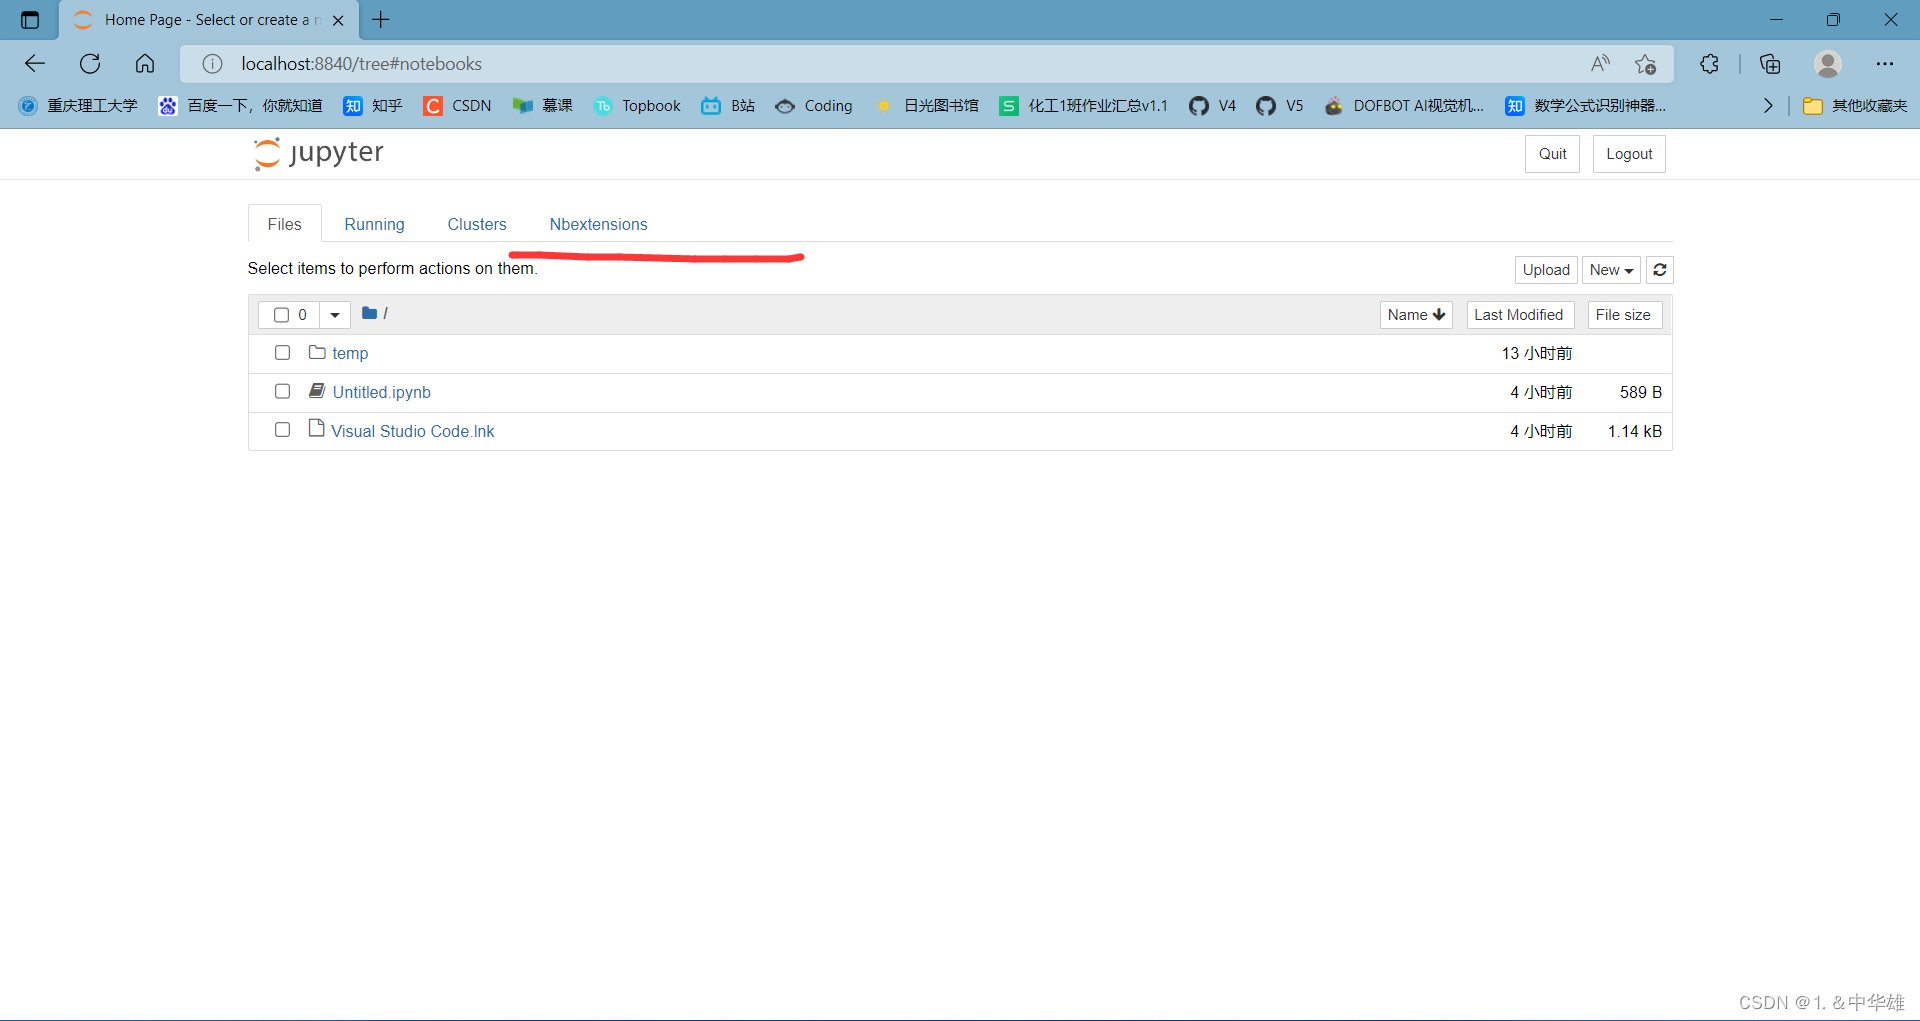Switch to the Files tab
Screen dimensions: 1920x1021
(285, 224)
